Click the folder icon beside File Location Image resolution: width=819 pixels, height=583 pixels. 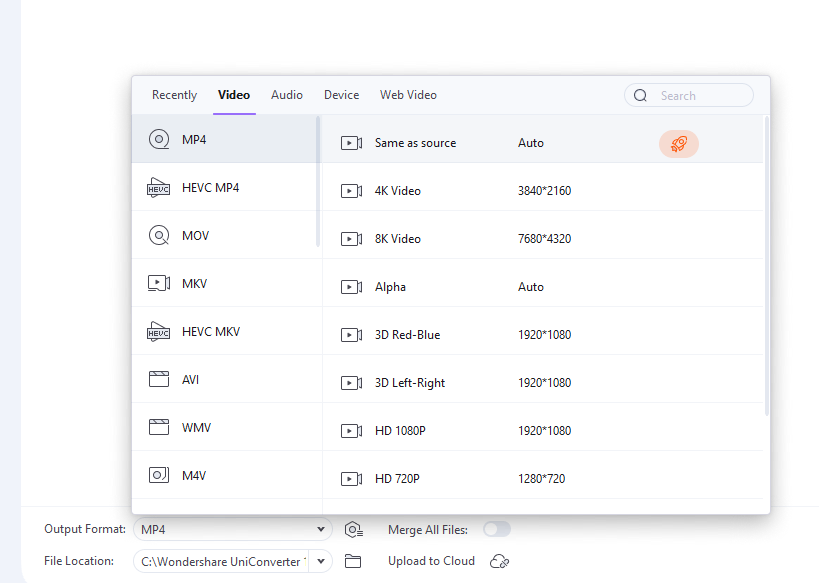352,561
